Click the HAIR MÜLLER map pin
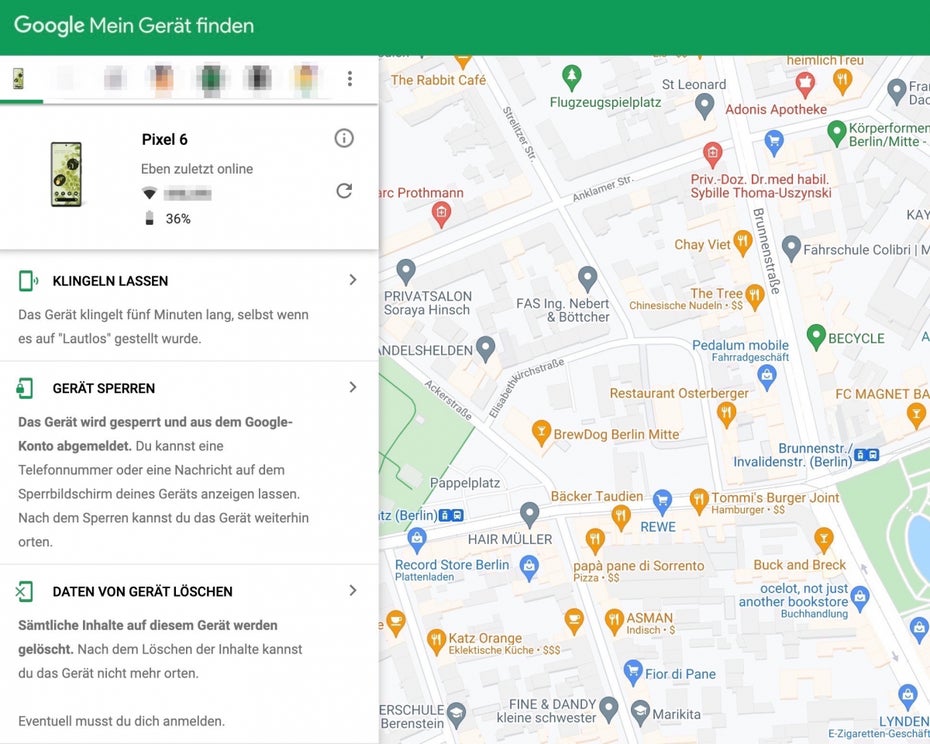Image resolution: width=930 pixels, height=744 pixels. (529, 514)
